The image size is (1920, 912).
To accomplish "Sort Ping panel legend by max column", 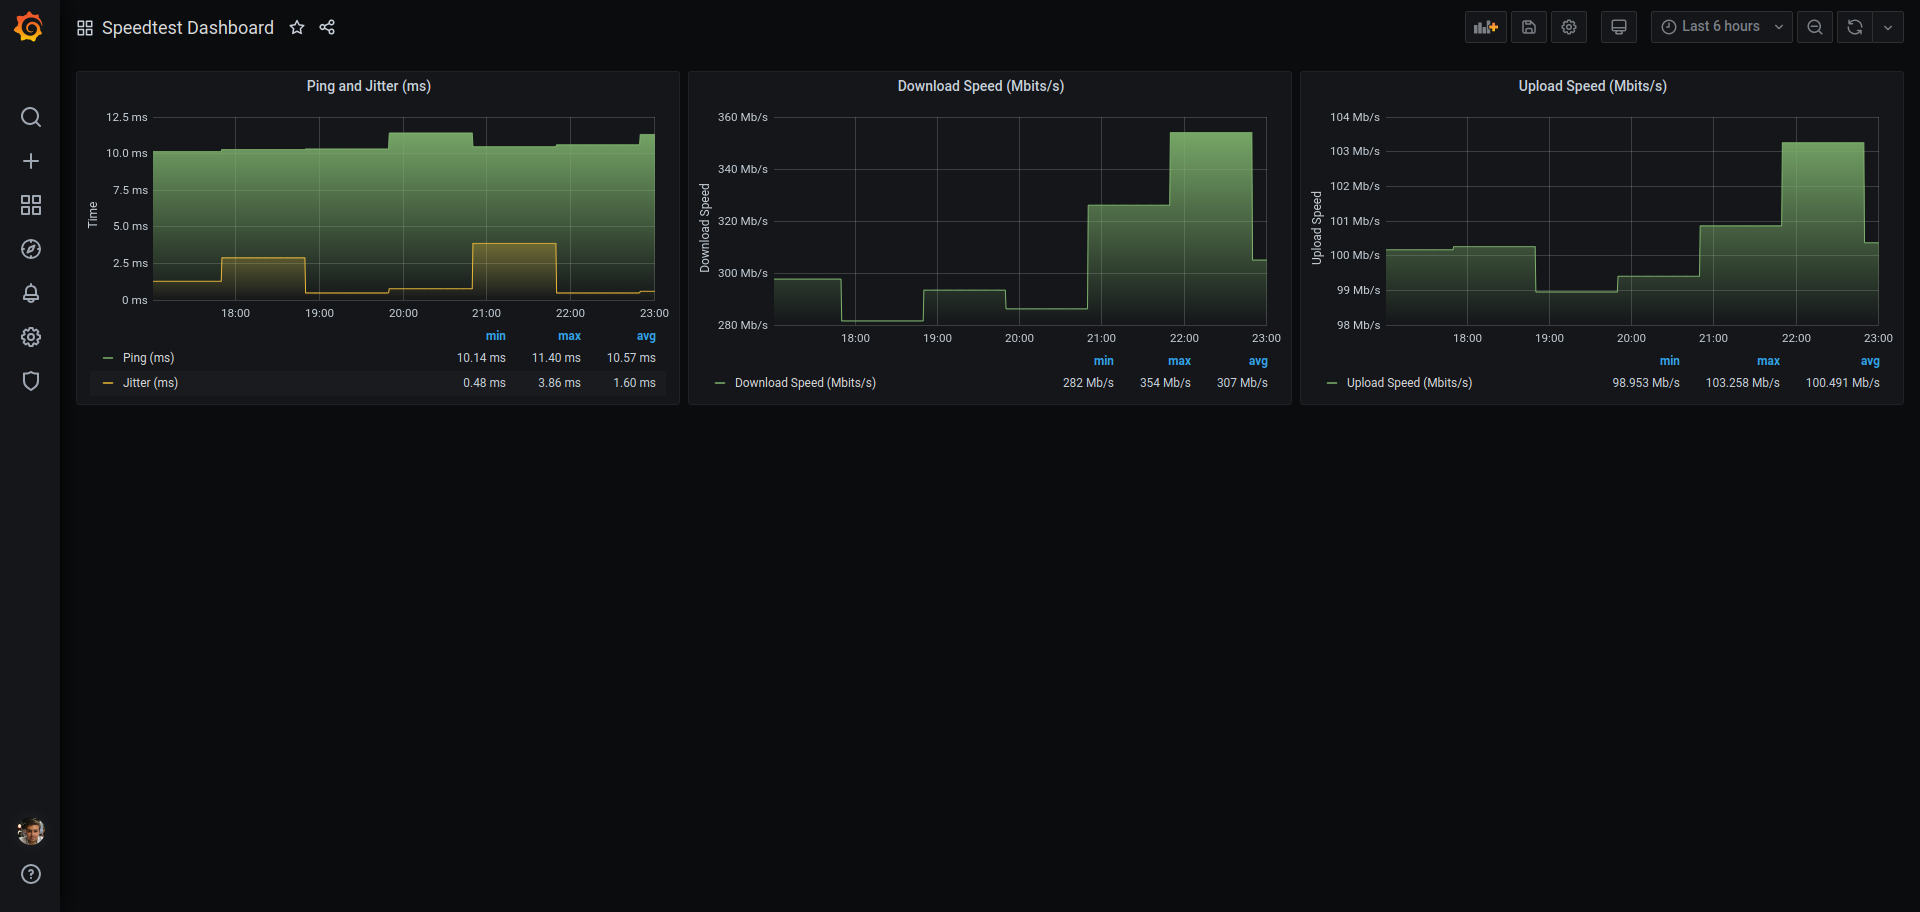I will pos(569,336).
